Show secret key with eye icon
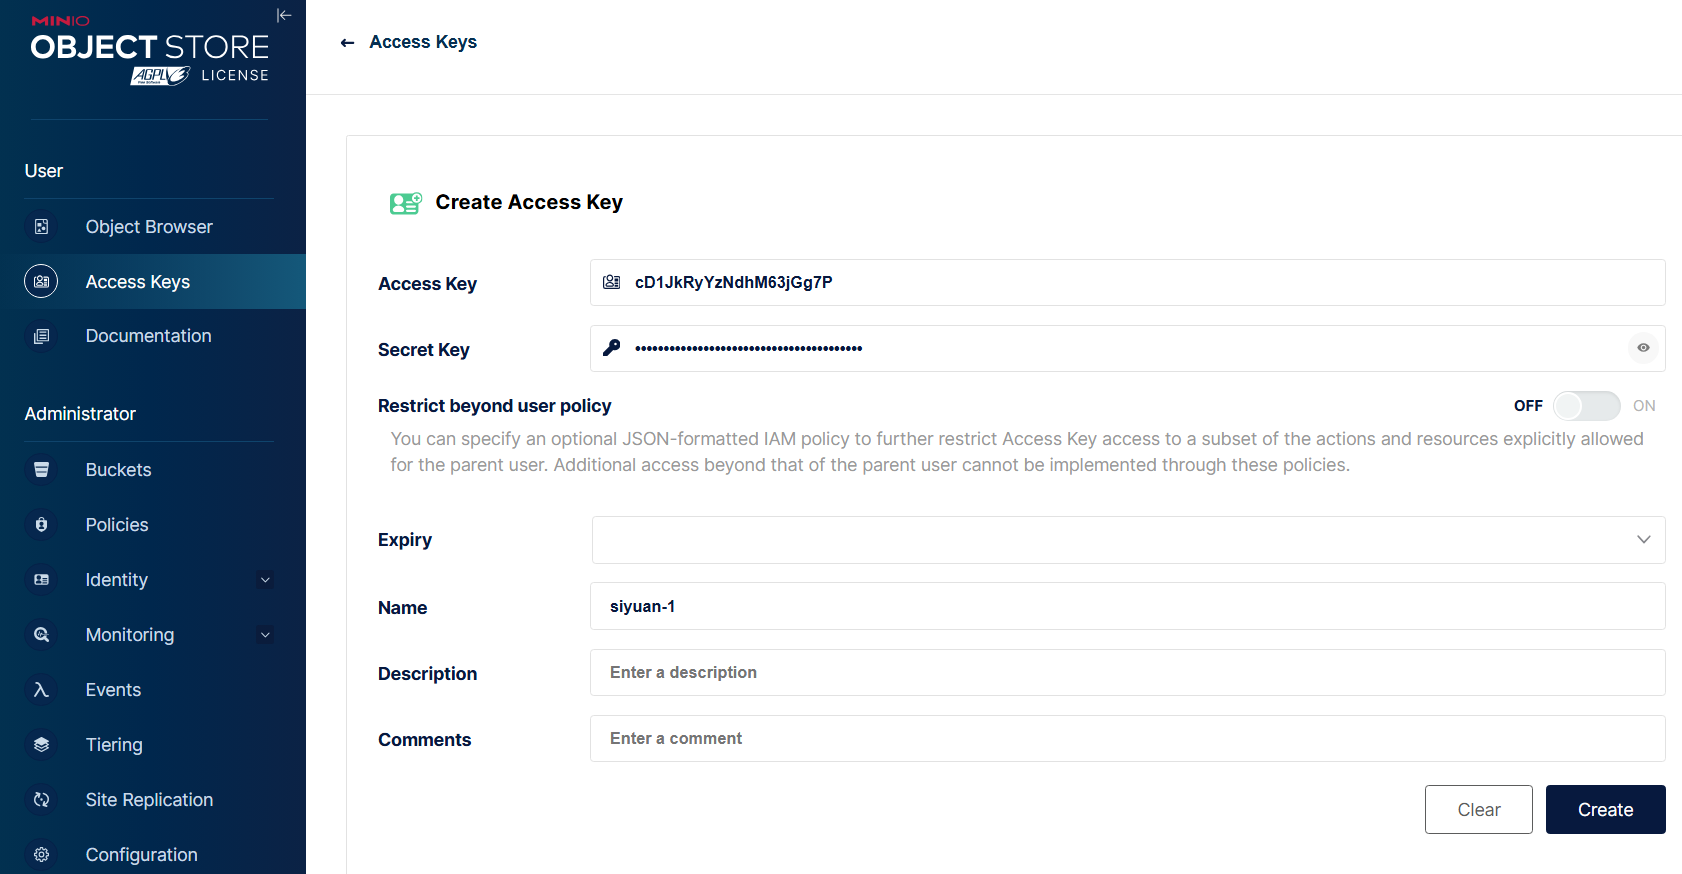The image size is (1682, 874). [x=1643, y=348]
